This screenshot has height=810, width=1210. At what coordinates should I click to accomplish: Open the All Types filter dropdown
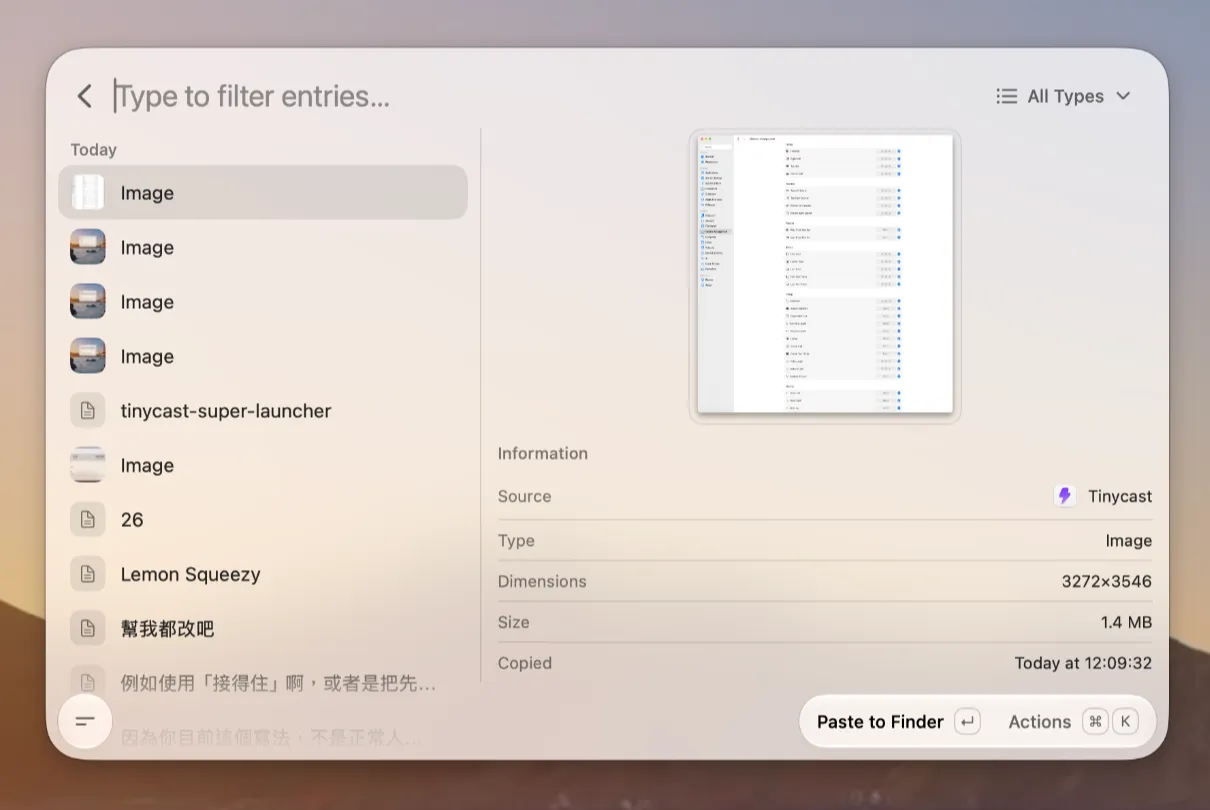1064,96
